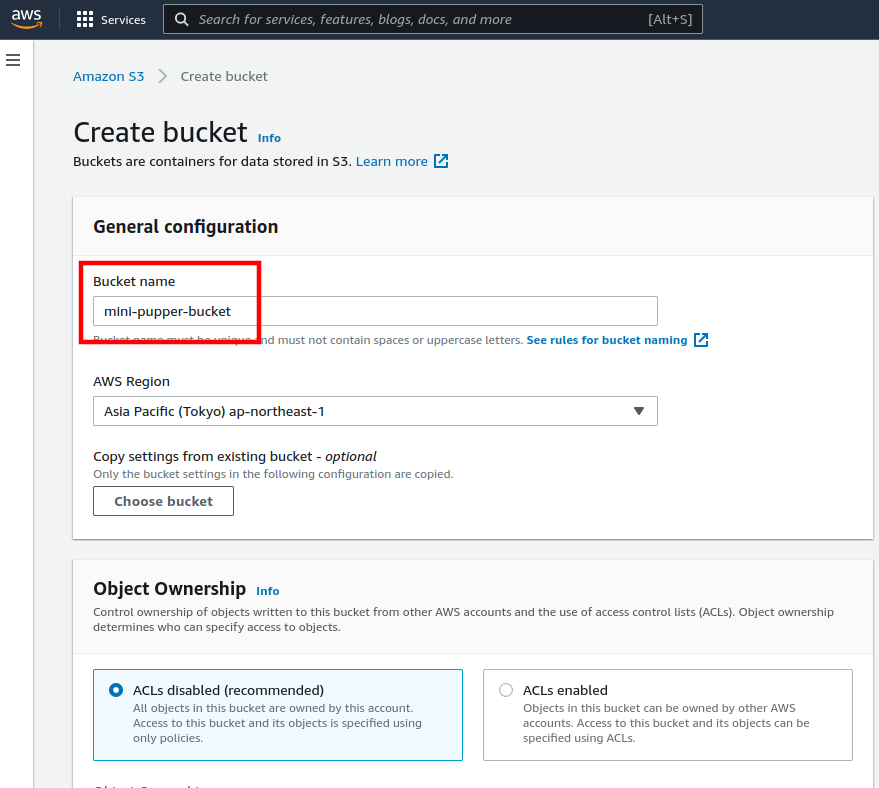Image resolution: width=879 pixels, height=788 pixels.
Task: Select the ACLs enabled radio button
Action: point(506,690)
